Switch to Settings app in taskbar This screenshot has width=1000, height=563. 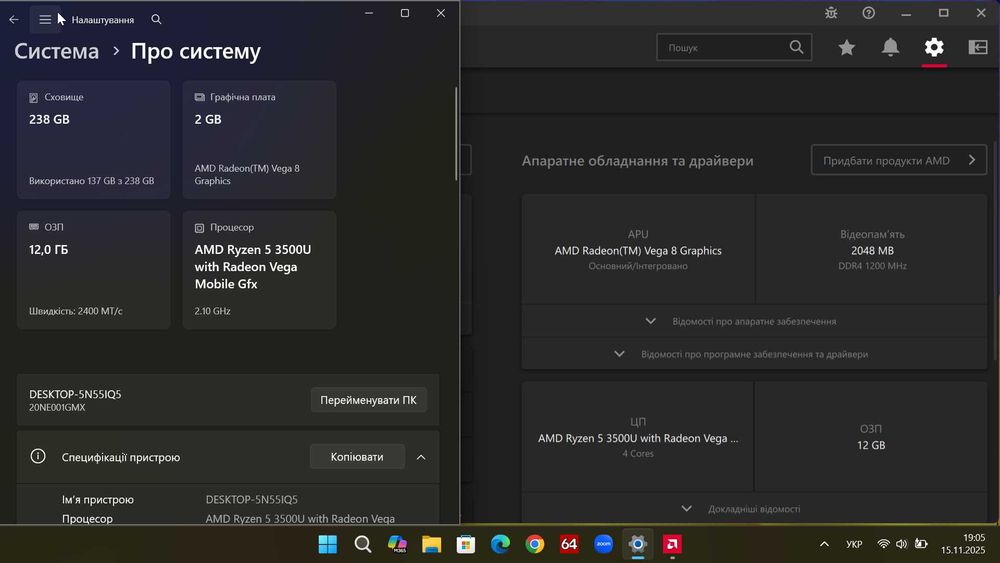tap(638, 544)
